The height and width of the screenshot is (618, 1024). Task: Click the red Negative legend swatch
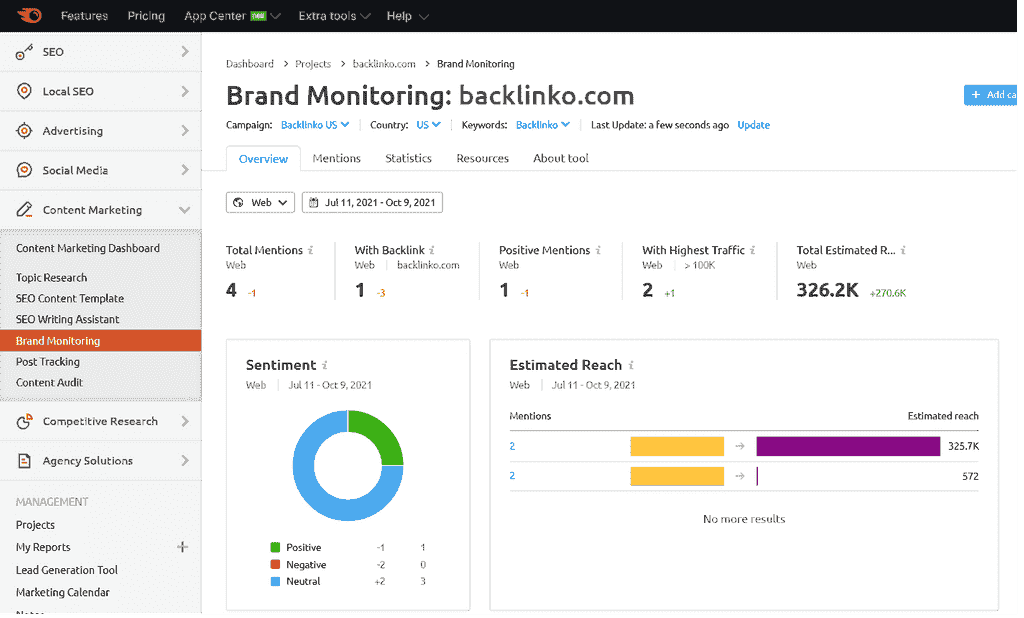[276, 564]
